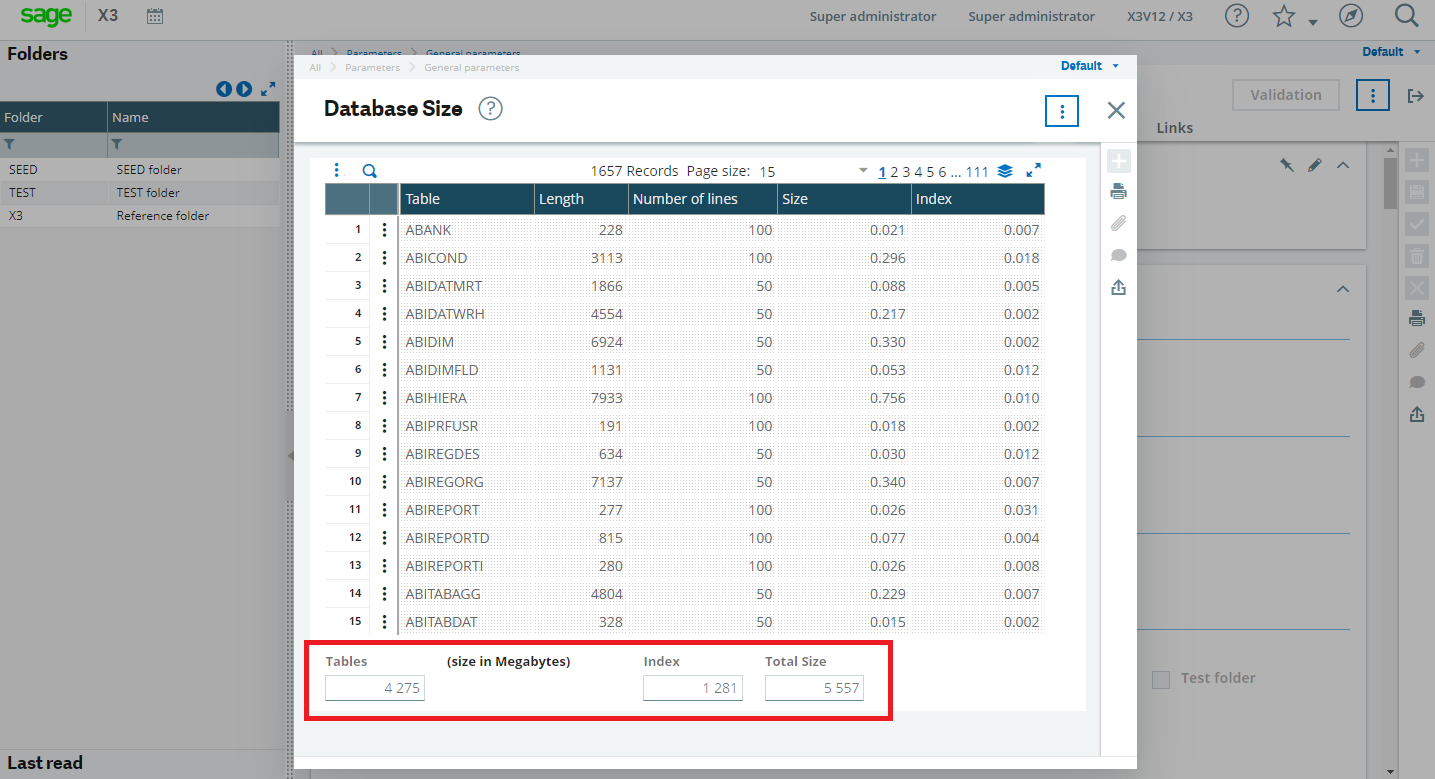1435x779 pixels.
Task: Print the Database Size data
Action: [1118, 190]
